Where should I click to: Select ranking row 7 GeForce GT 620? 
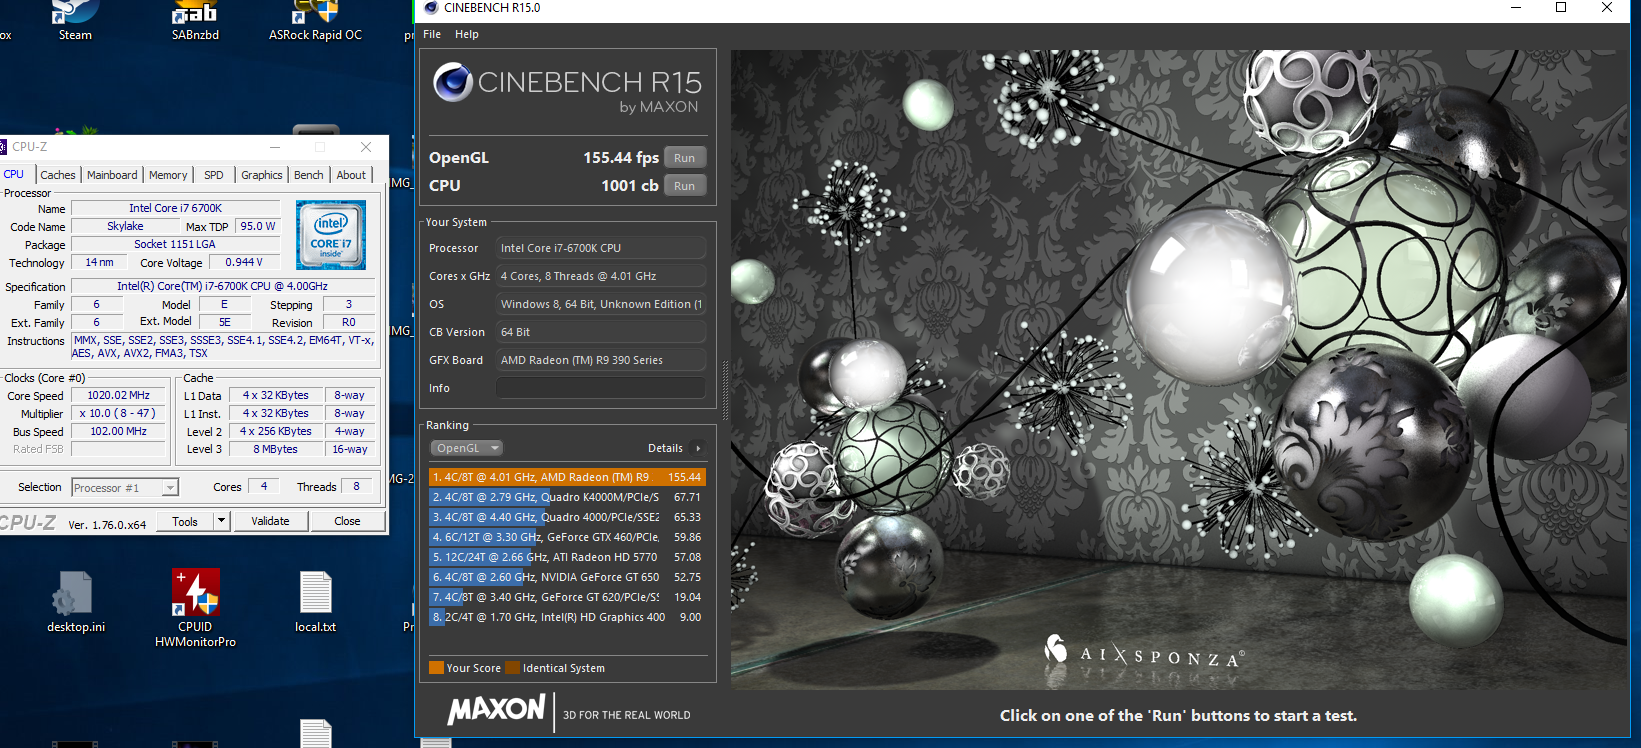click(x=567, y=597)
